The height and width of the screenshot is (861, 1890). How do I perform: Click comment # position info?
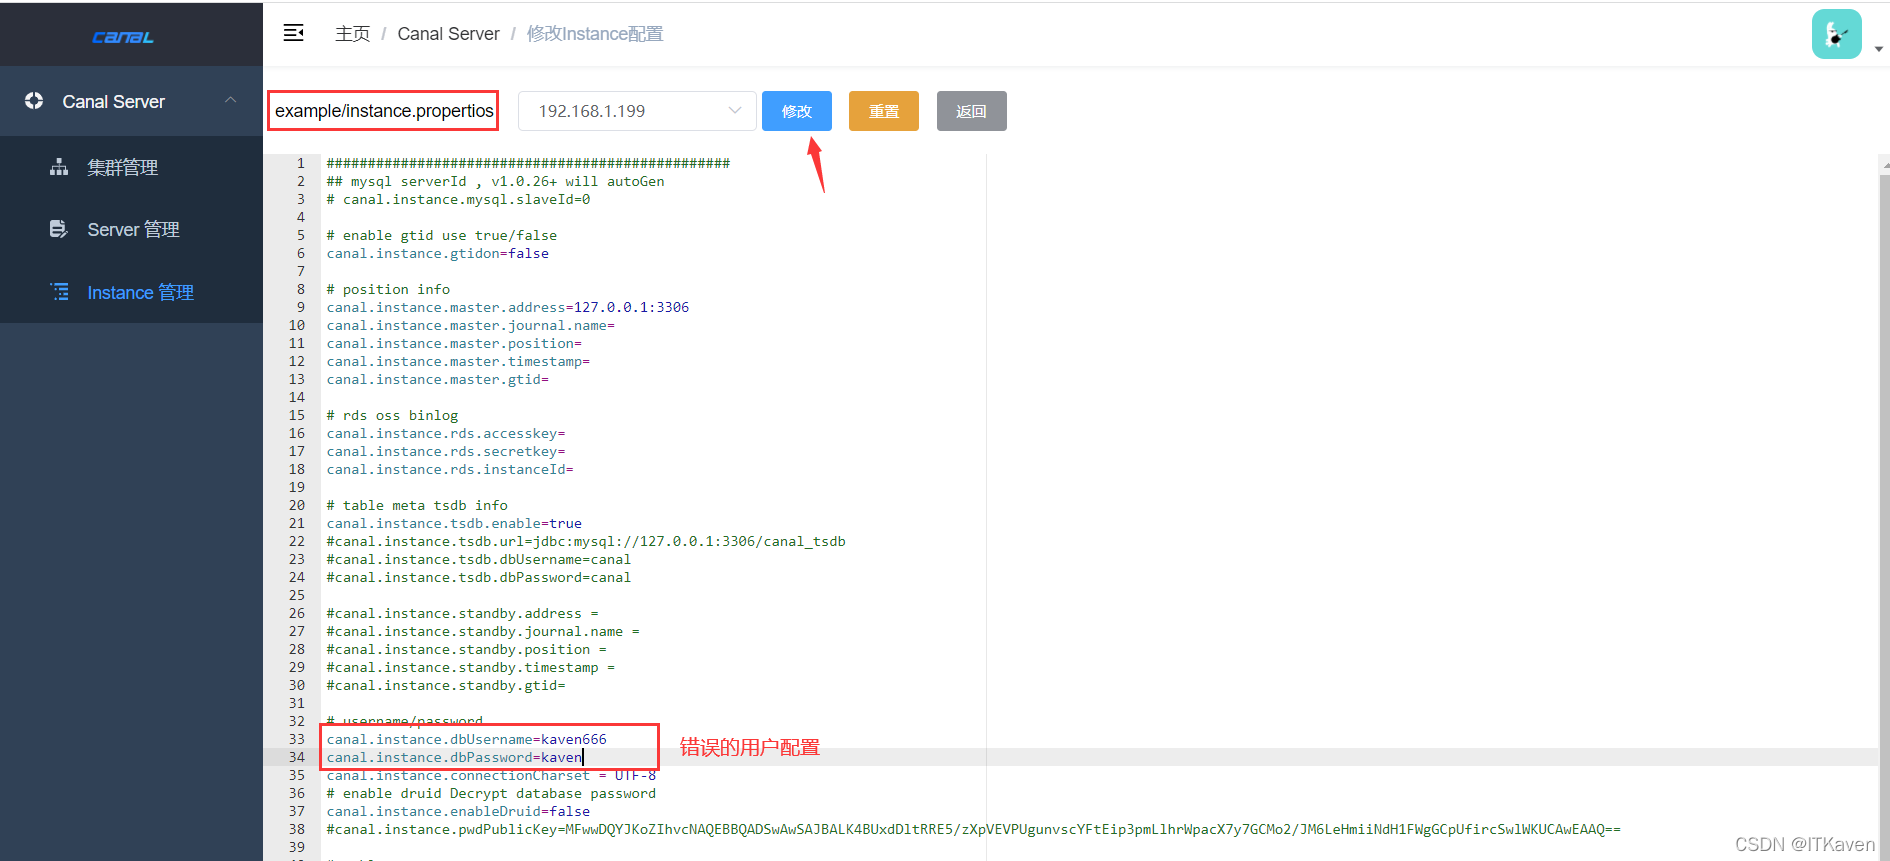tap(388, 289)
